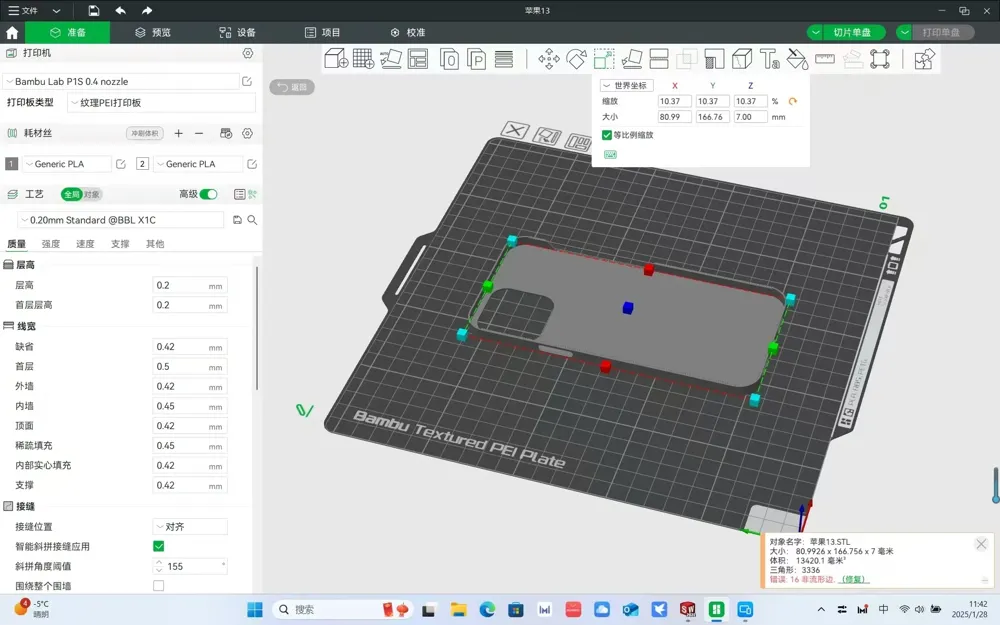Switch to the 设备 device tab
This screenshot has width=1000, height=625.
[x=237, y=33]
